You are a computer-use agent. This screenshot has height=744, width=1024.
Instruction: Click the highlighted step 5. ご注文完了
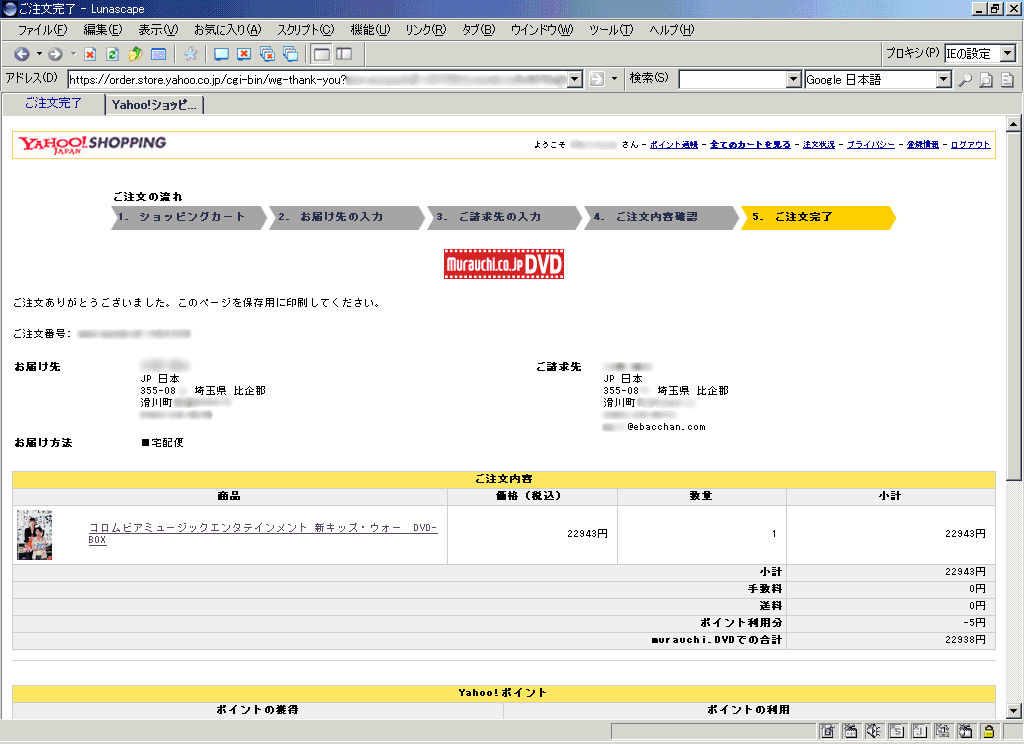coord(818,217)
